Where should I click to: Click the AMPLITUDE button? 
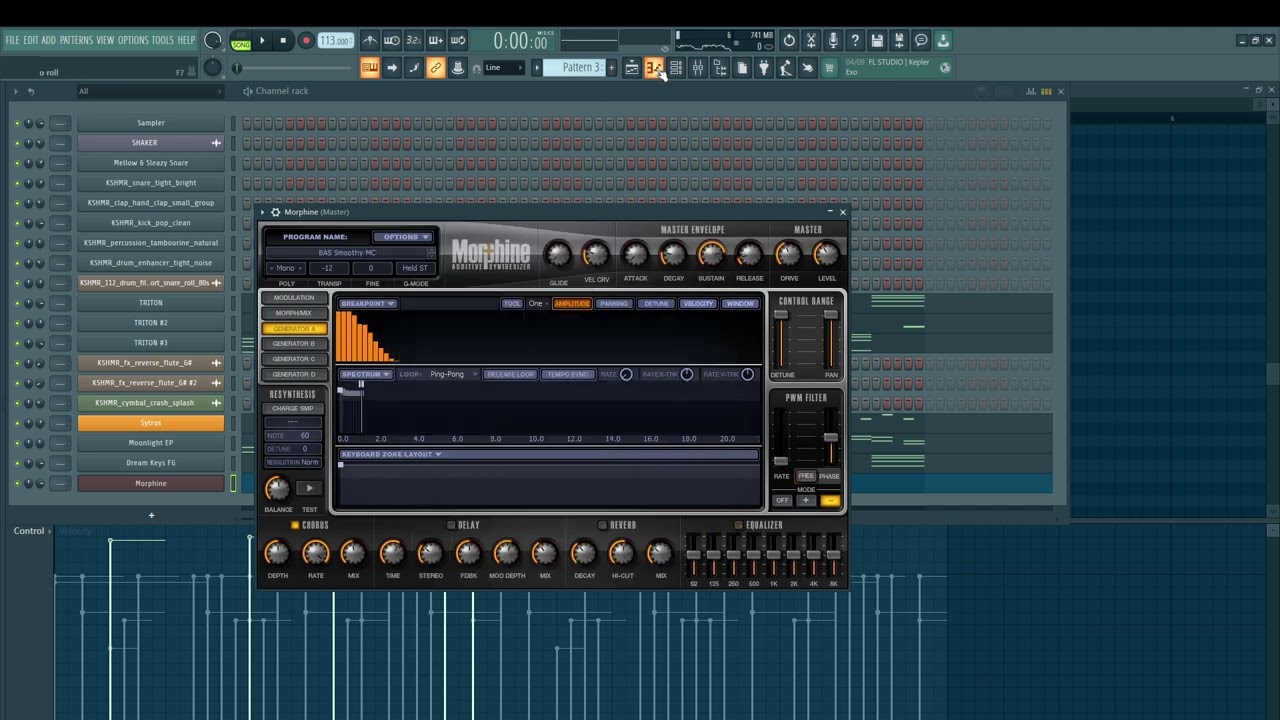point(572,304)
